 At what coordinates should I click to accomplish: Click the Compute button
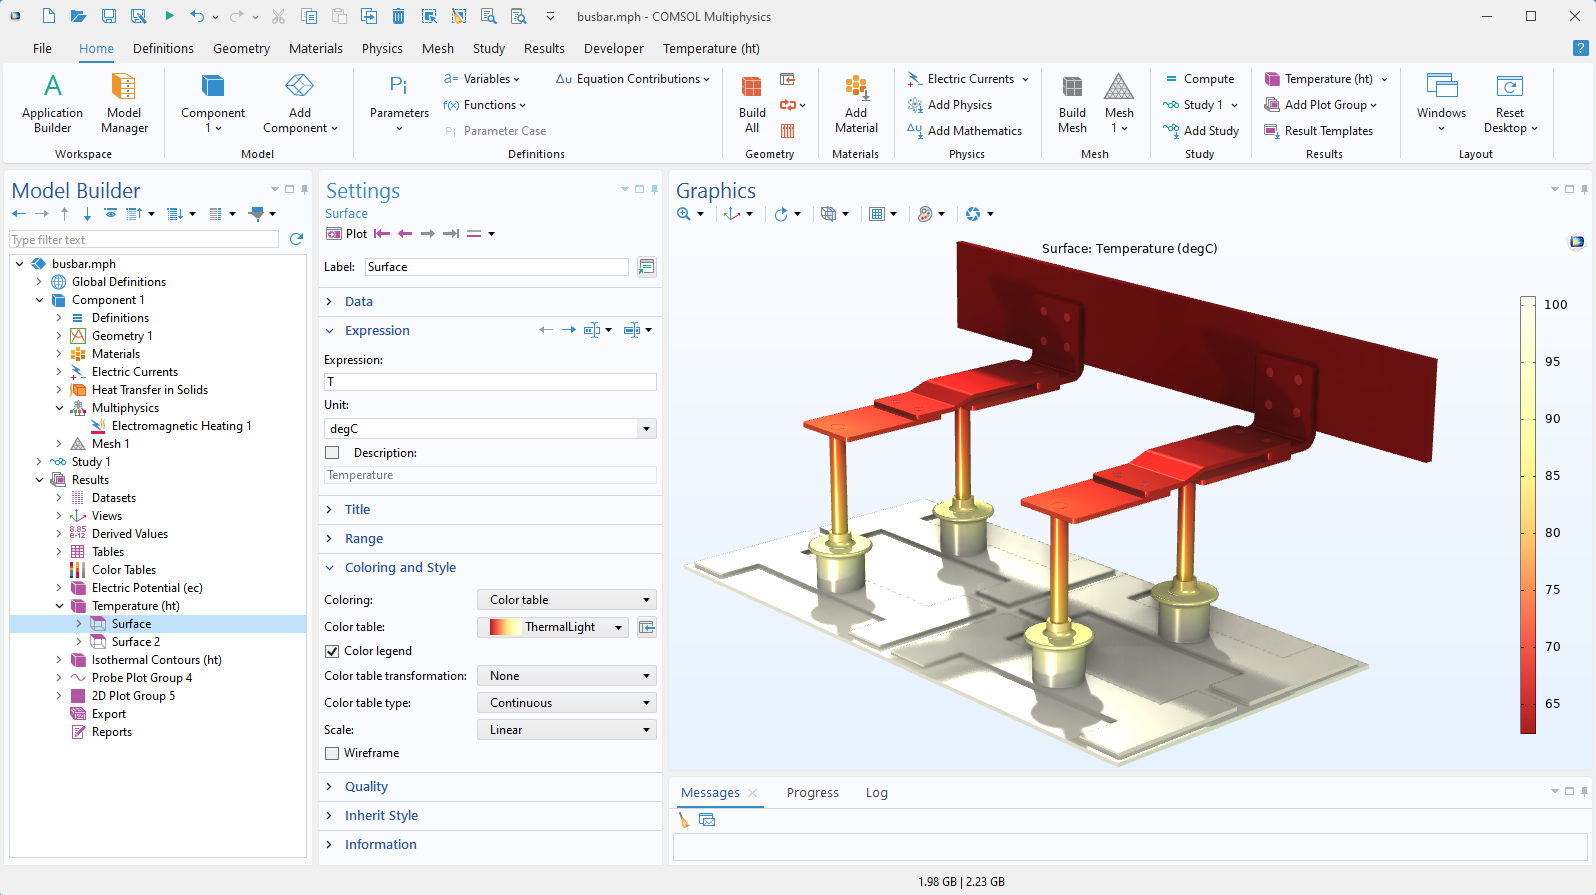[x=1200, y=79]
